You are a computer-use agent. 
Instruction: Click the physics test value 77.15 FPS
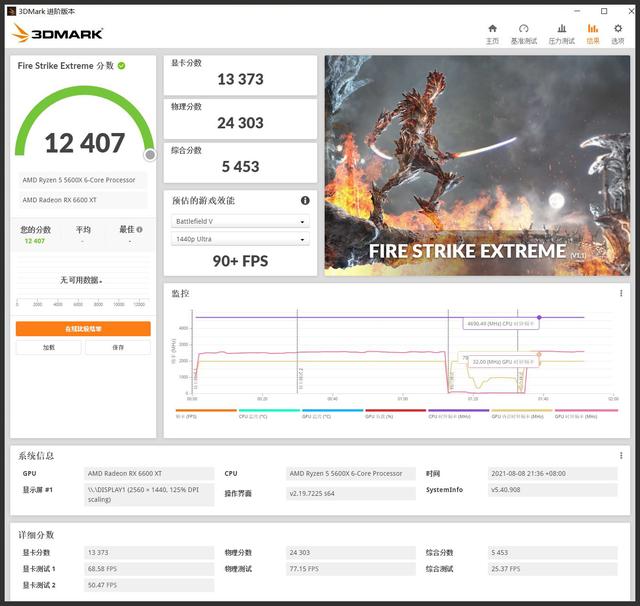(351, 569)
